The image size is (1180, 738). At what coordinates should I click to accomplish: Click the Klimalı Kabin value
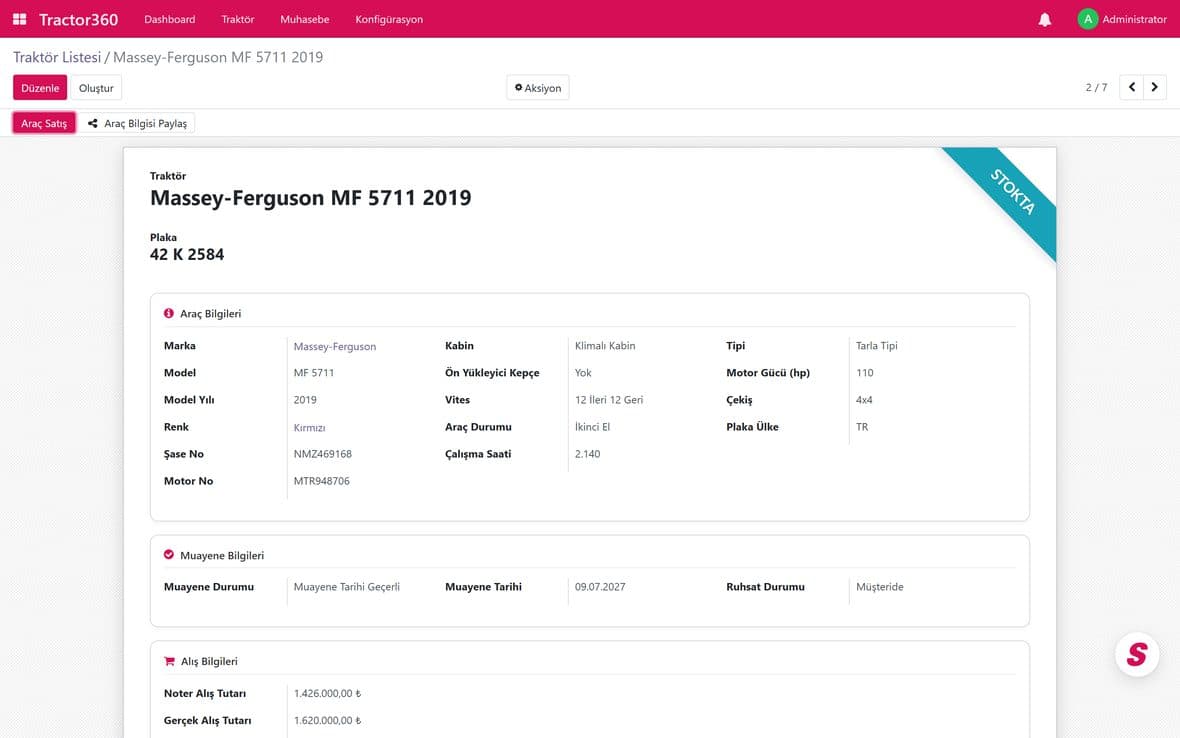[x=605, y=345]
